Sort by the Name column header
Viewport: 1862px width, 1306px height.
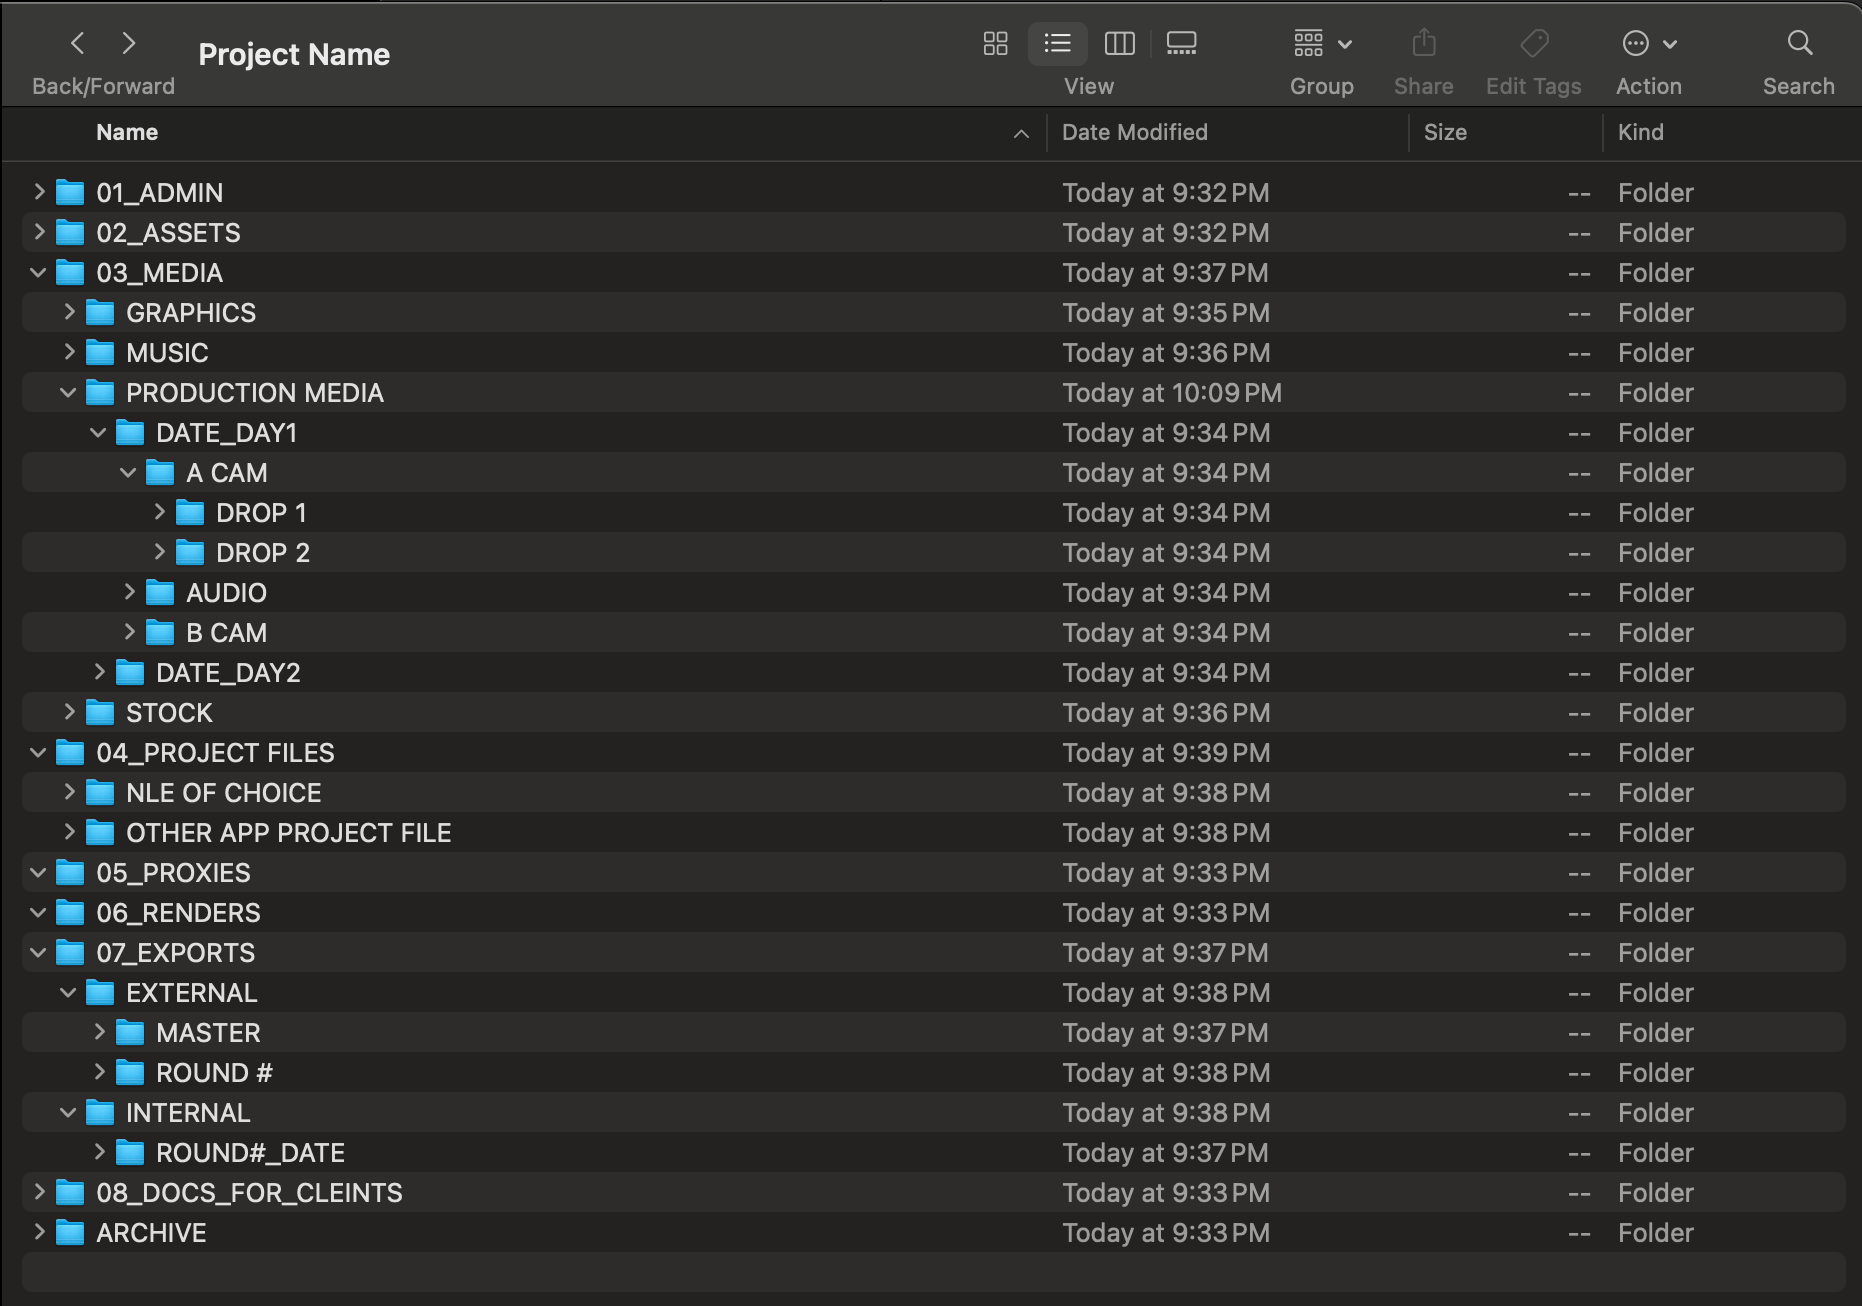[127, 132]
